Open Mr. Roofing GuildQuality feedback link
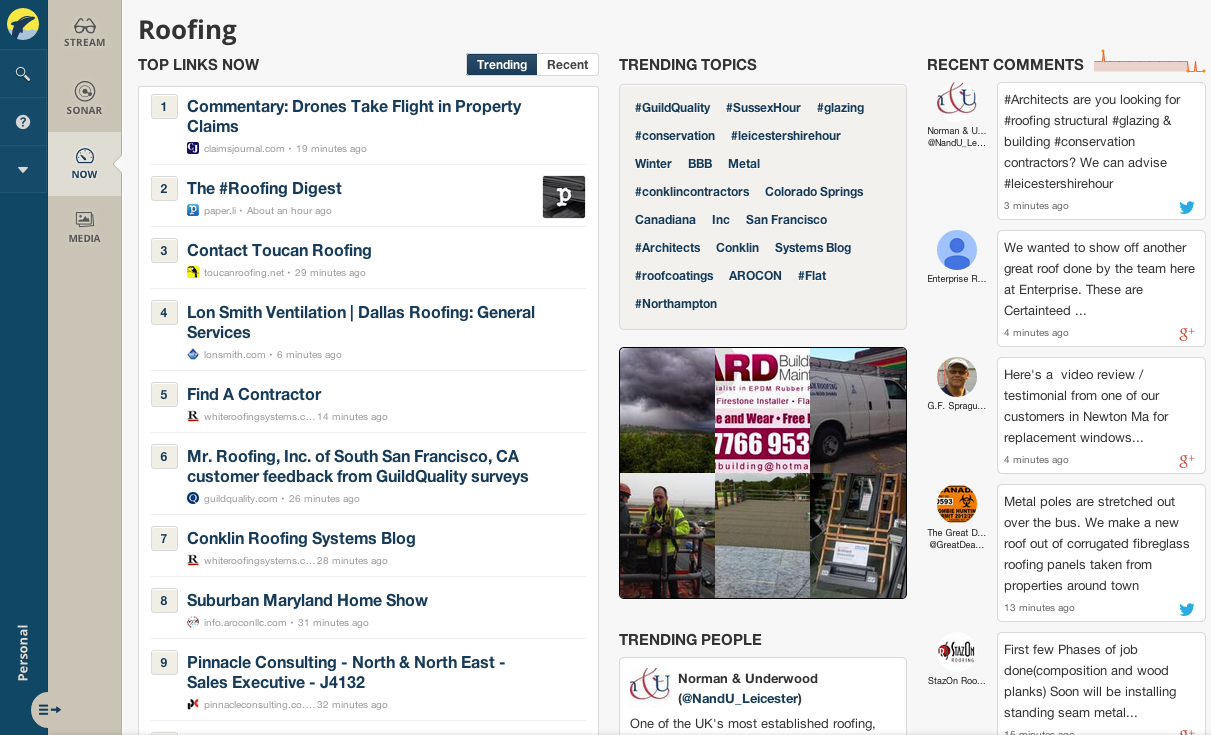The height and width of the screenshot is (735, 1211). coord(358,466)
